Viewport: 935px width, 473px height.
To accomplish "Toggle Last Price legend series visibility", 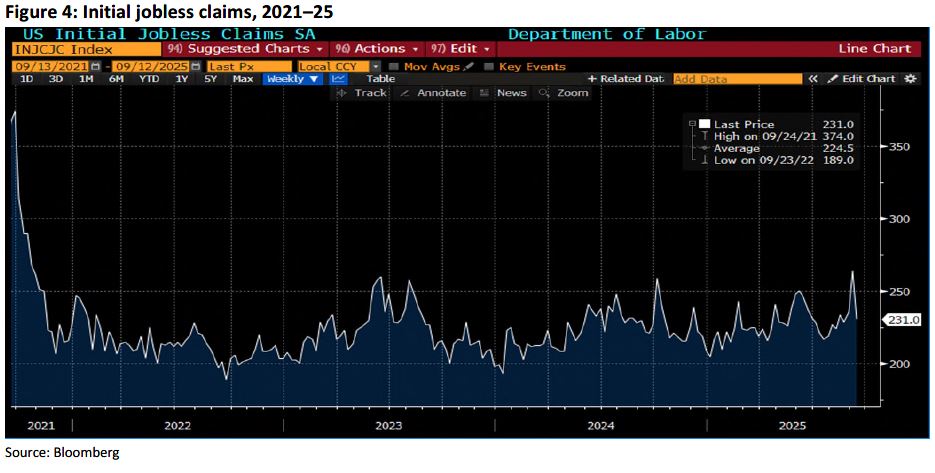I will (x=704, y=124).
